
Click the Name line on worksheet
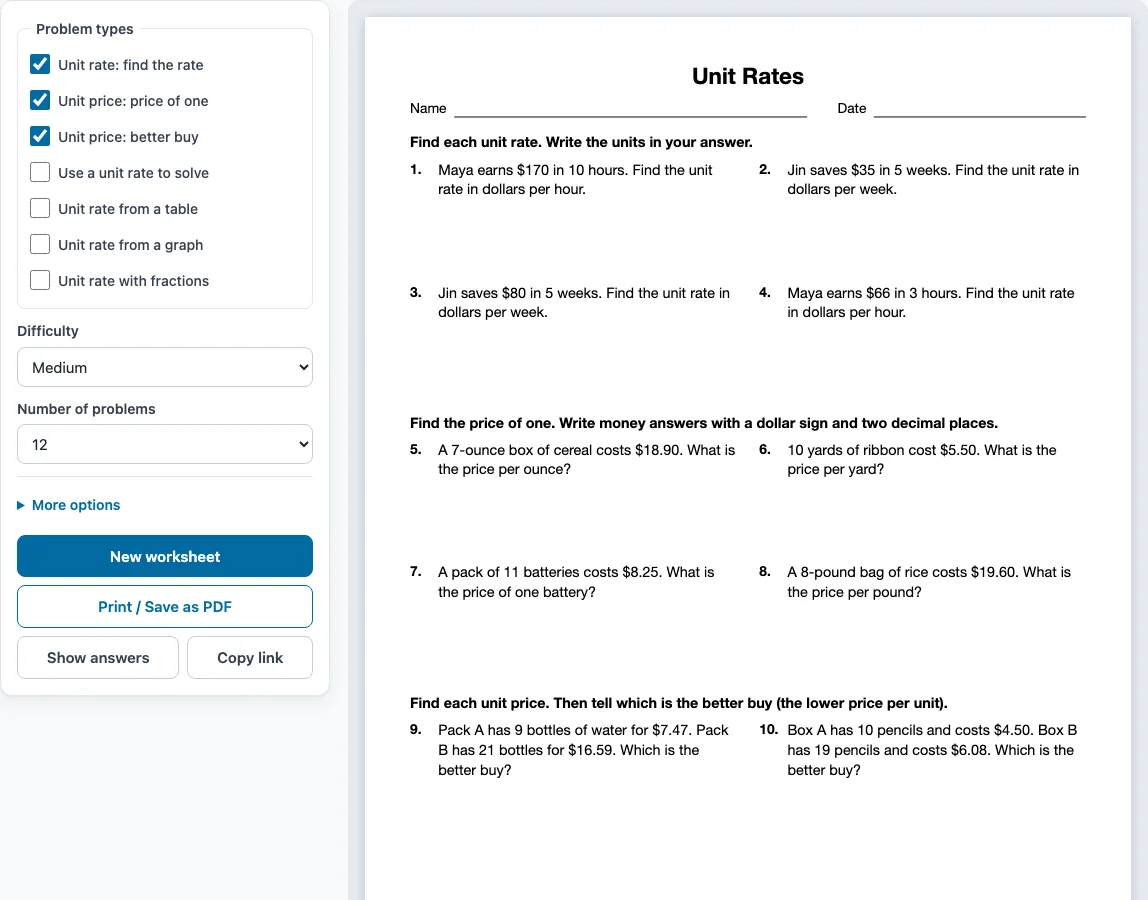click(630, 110)
